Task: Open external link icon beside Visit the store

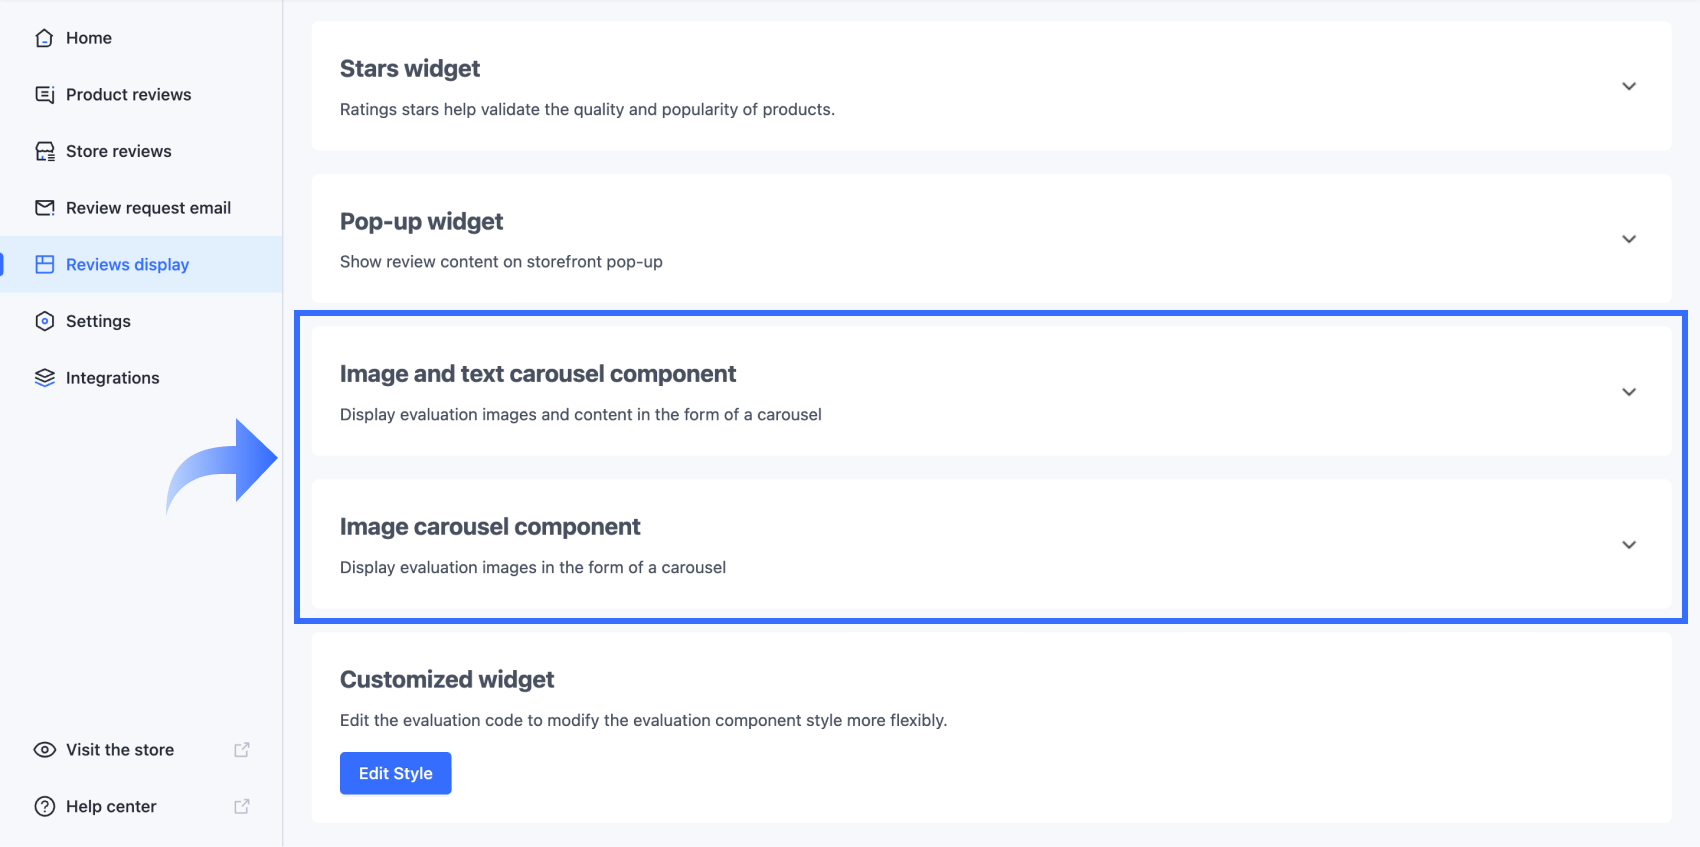Action: [241, 750]
